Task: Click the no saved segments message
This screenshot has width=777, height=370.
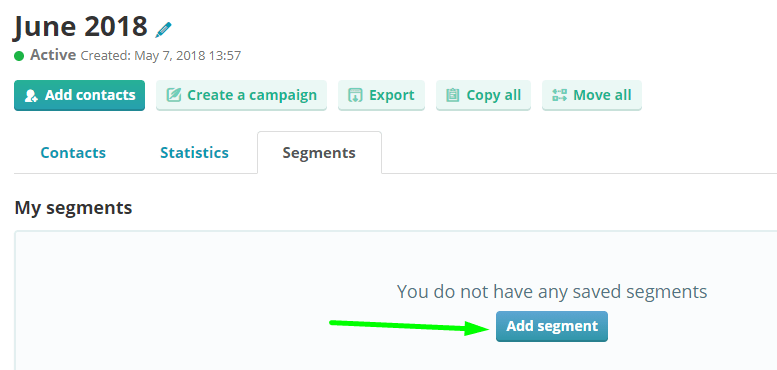Action: click(x=552, y=292)
